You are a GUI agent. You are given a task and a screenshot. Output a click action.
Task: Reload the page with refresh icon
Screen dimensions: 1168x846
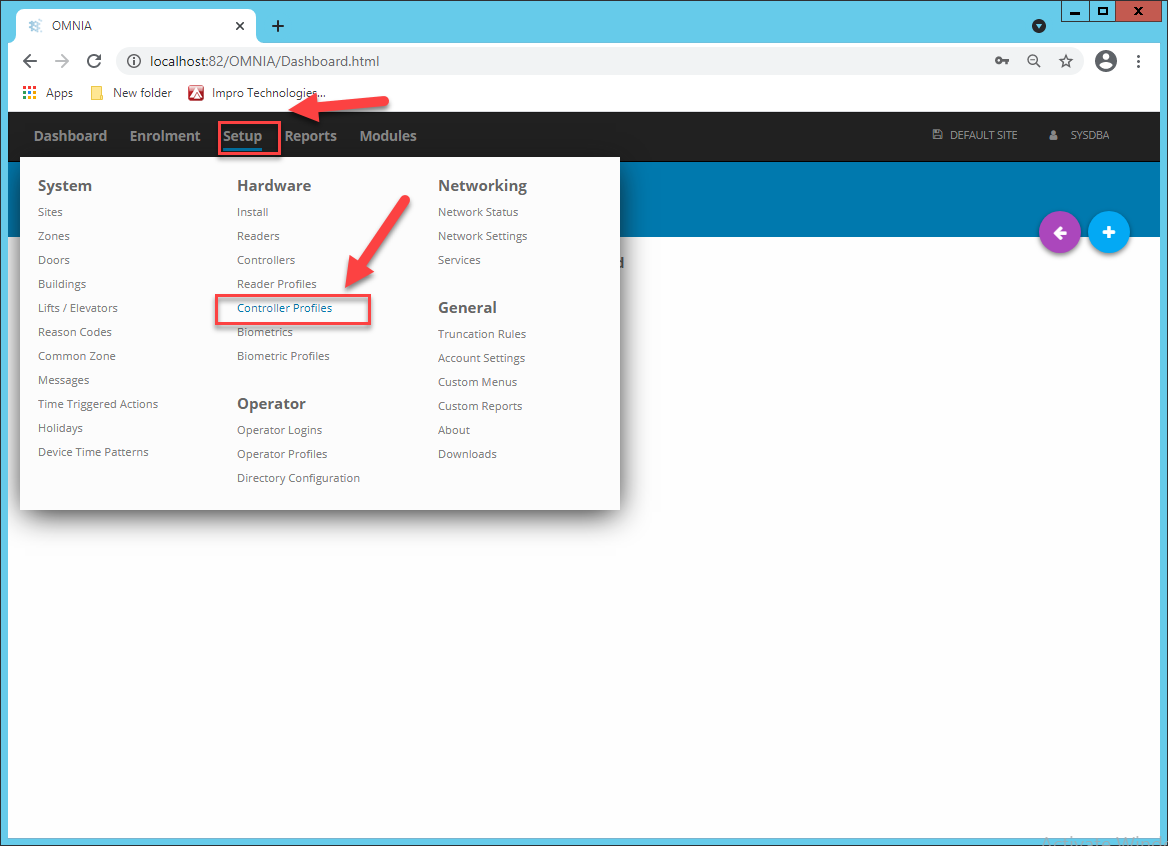coord(94,61)
